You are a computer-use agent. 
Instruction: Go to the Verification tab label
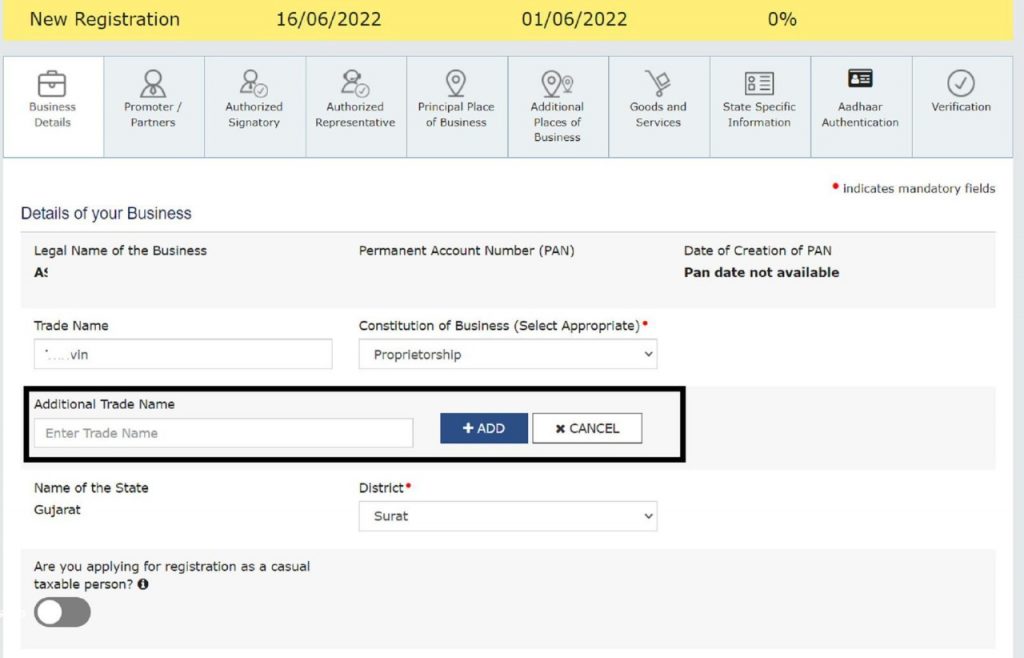pos(961,107)
